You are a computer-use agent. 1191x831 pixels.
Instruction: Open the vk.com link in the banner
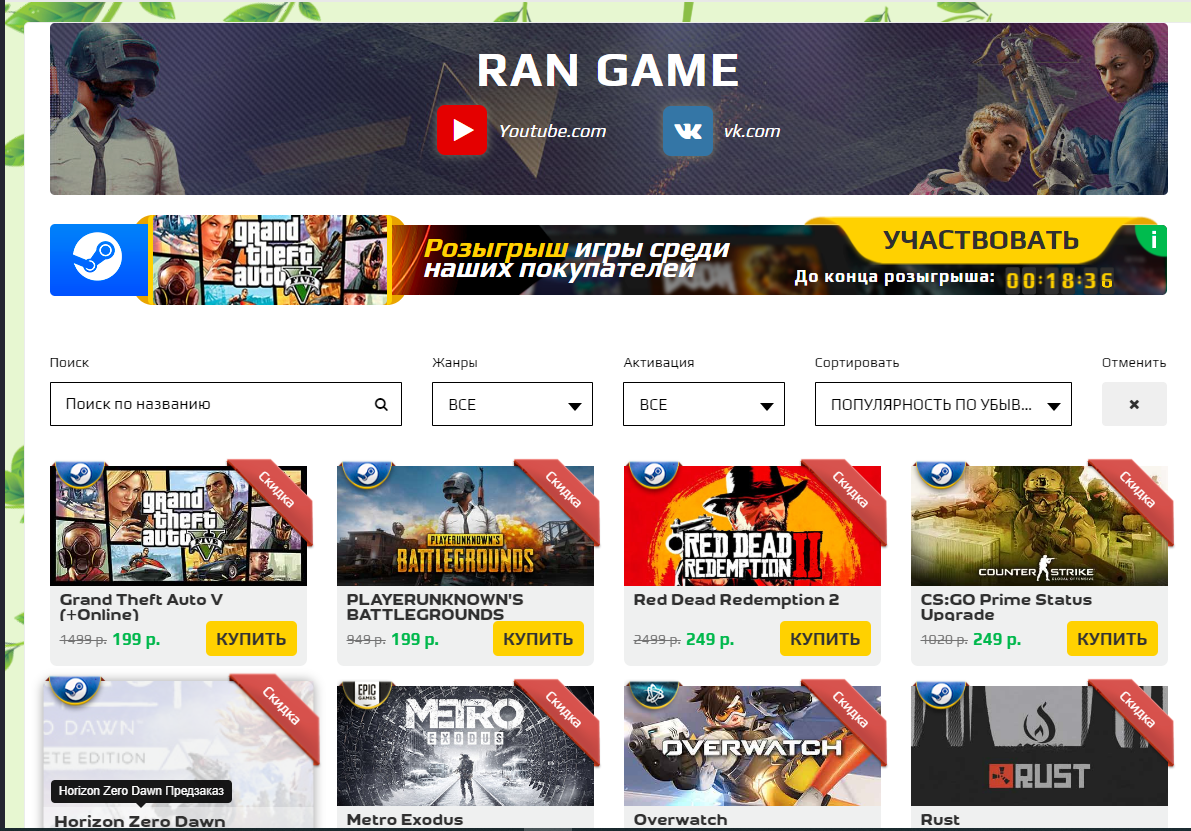(752, 131)
